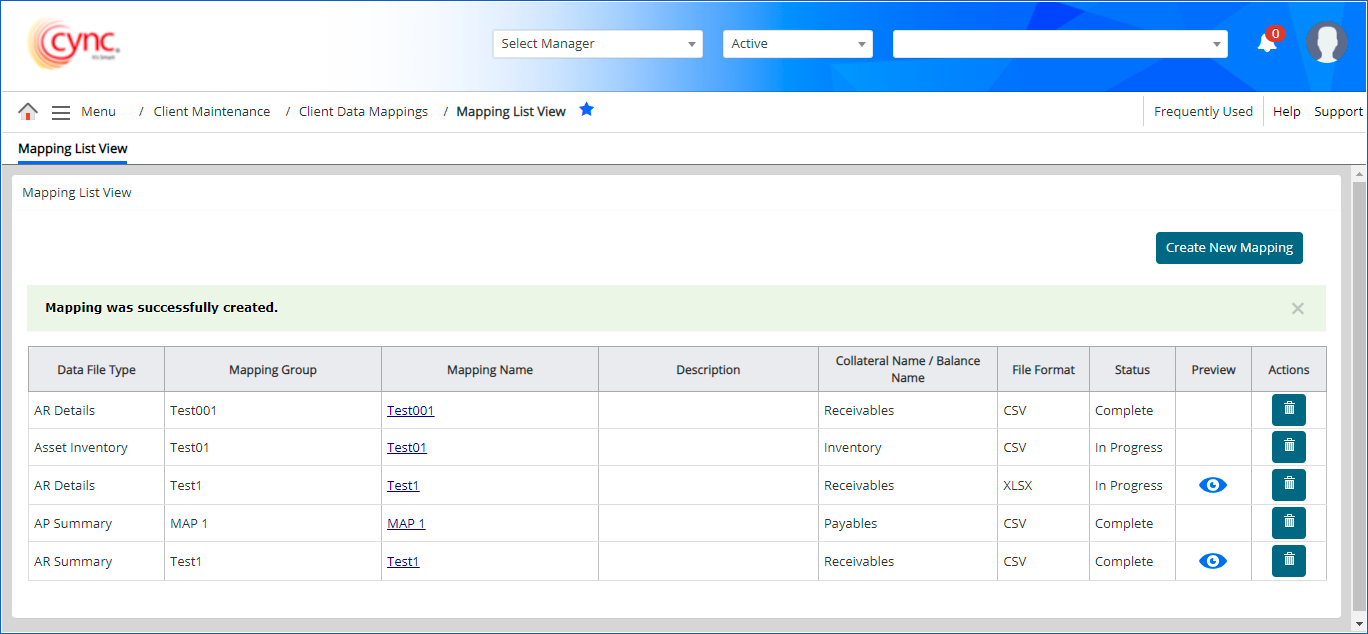Preview the AR Summary Test1 mapping

(1212, 561)
